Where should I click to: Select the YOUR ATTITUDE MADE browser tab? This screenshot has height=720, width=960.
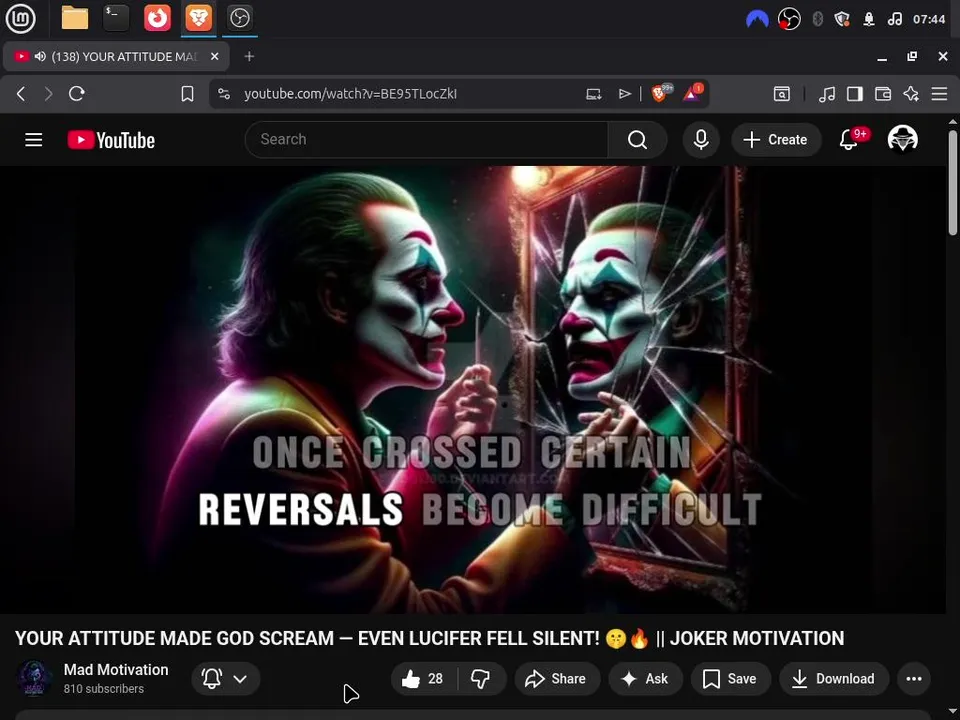(x=116, y=56)
